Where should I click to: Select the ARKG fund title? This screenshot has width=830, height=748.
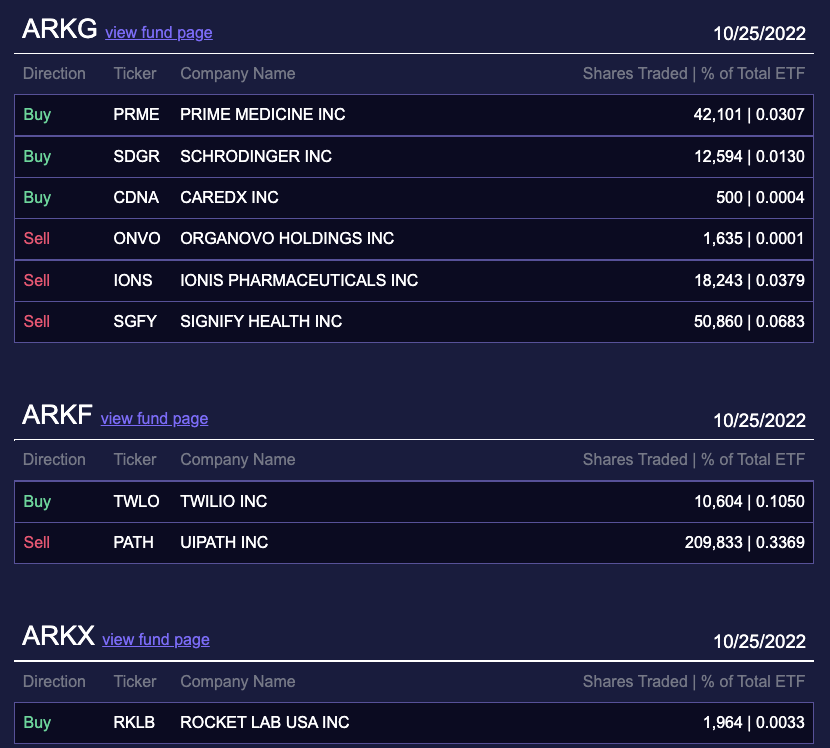(57, 29)
